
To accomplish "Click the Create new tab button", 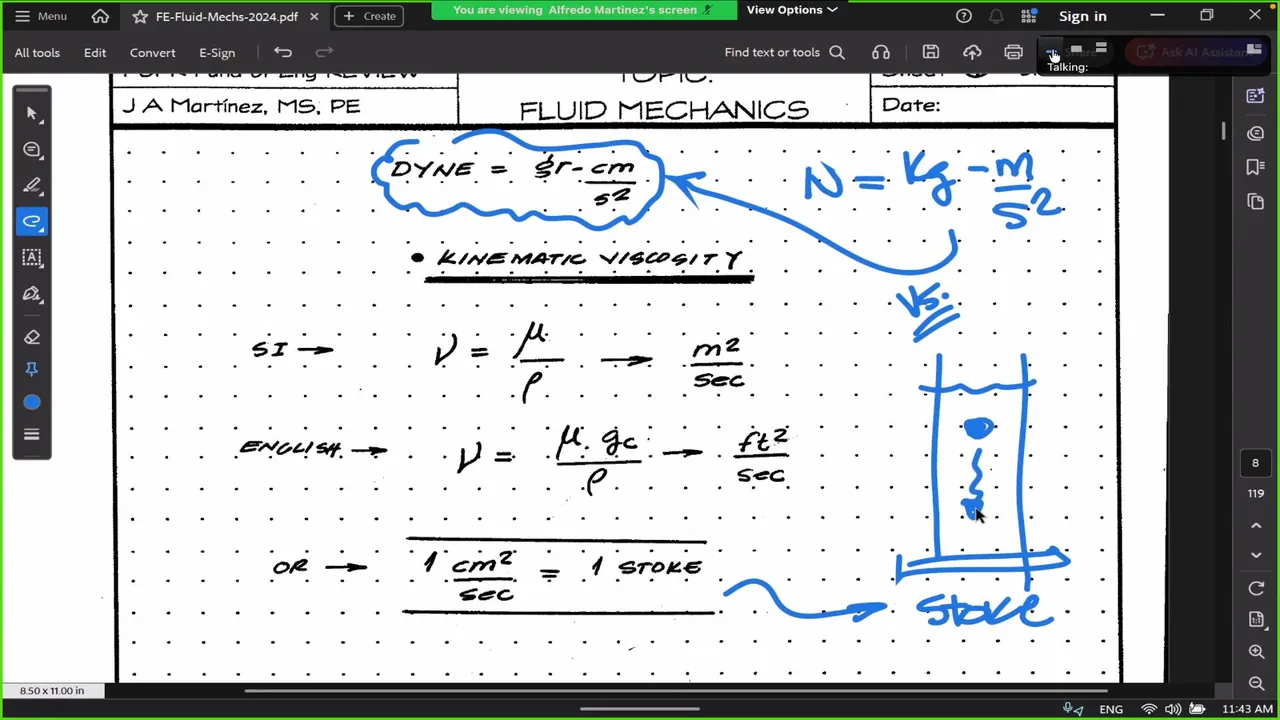I will 370,16.
